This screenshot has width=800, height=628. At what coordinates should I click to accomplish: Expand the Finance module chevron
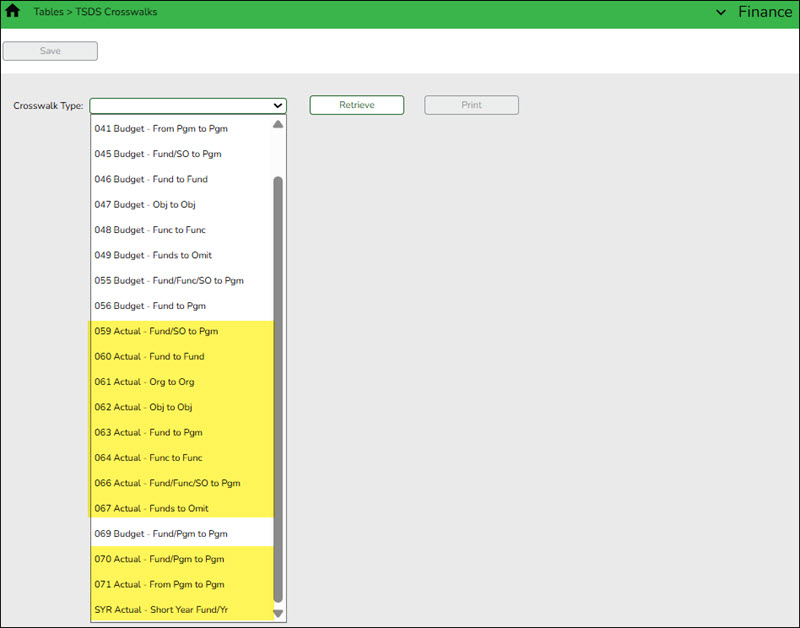pos(721,13)
